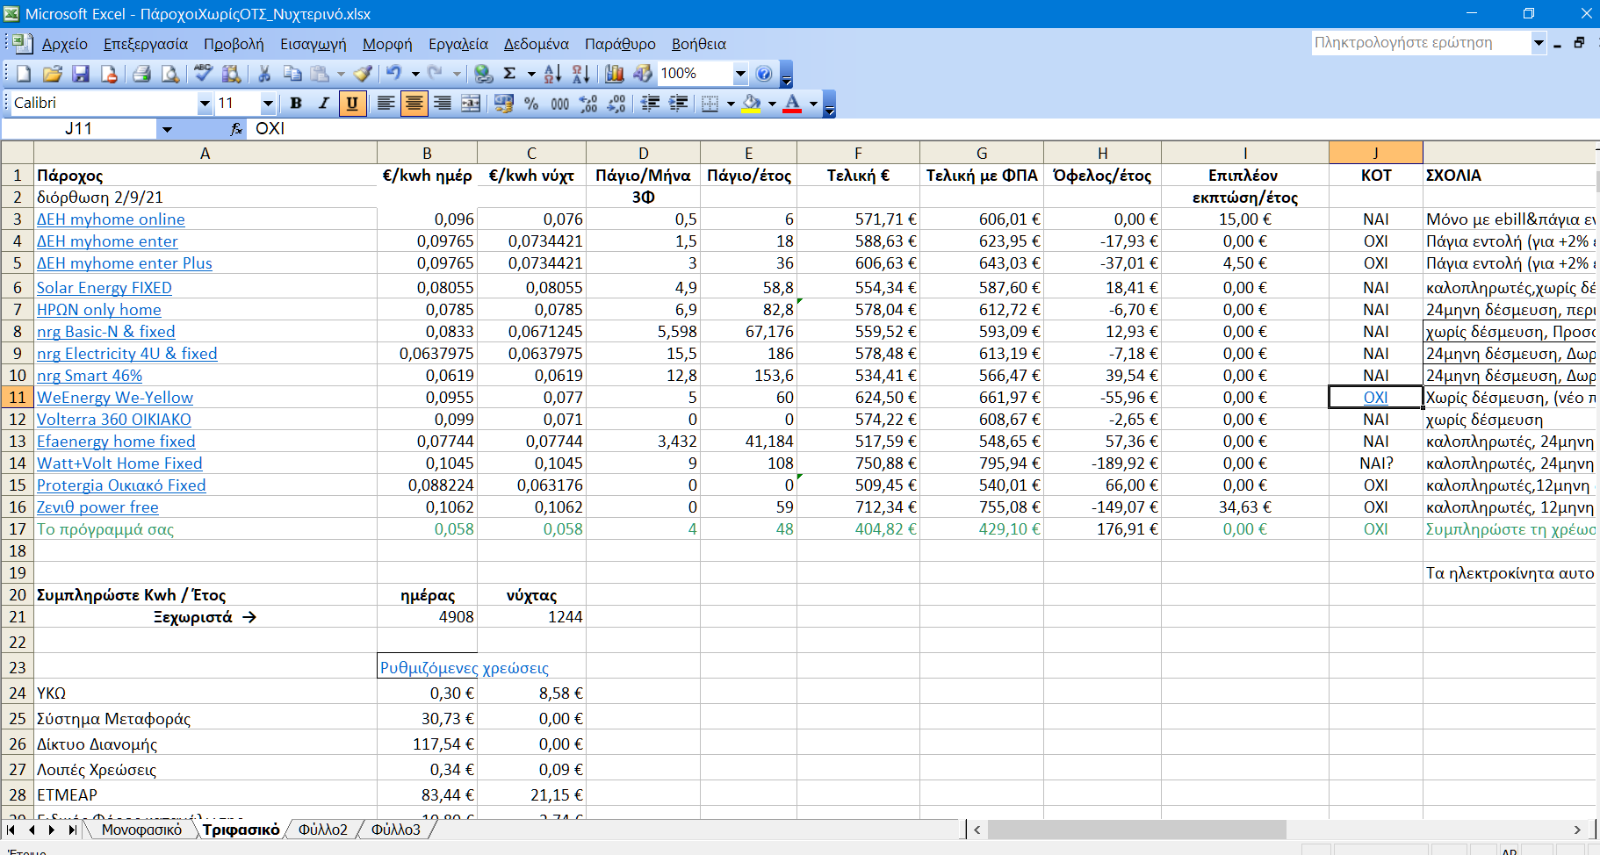This screenshot has width=1600, height=855.
Task: Open the Solar Energy FIXED link
Action: [x=104, y=288]
